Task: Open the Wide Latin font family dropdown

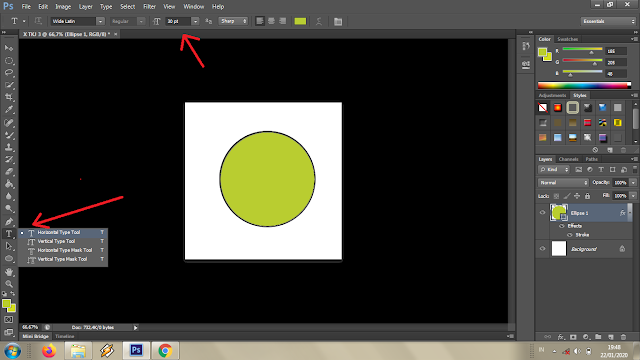Action: click(x=100, y=21)
